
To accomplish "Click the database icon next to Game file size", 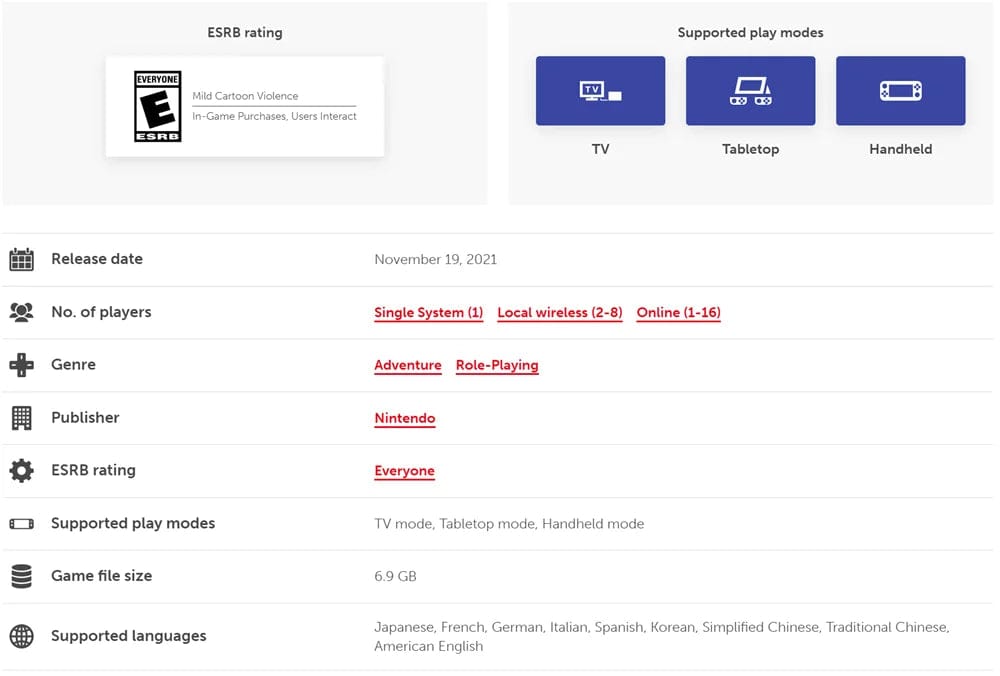I will [x=21, y=576].
